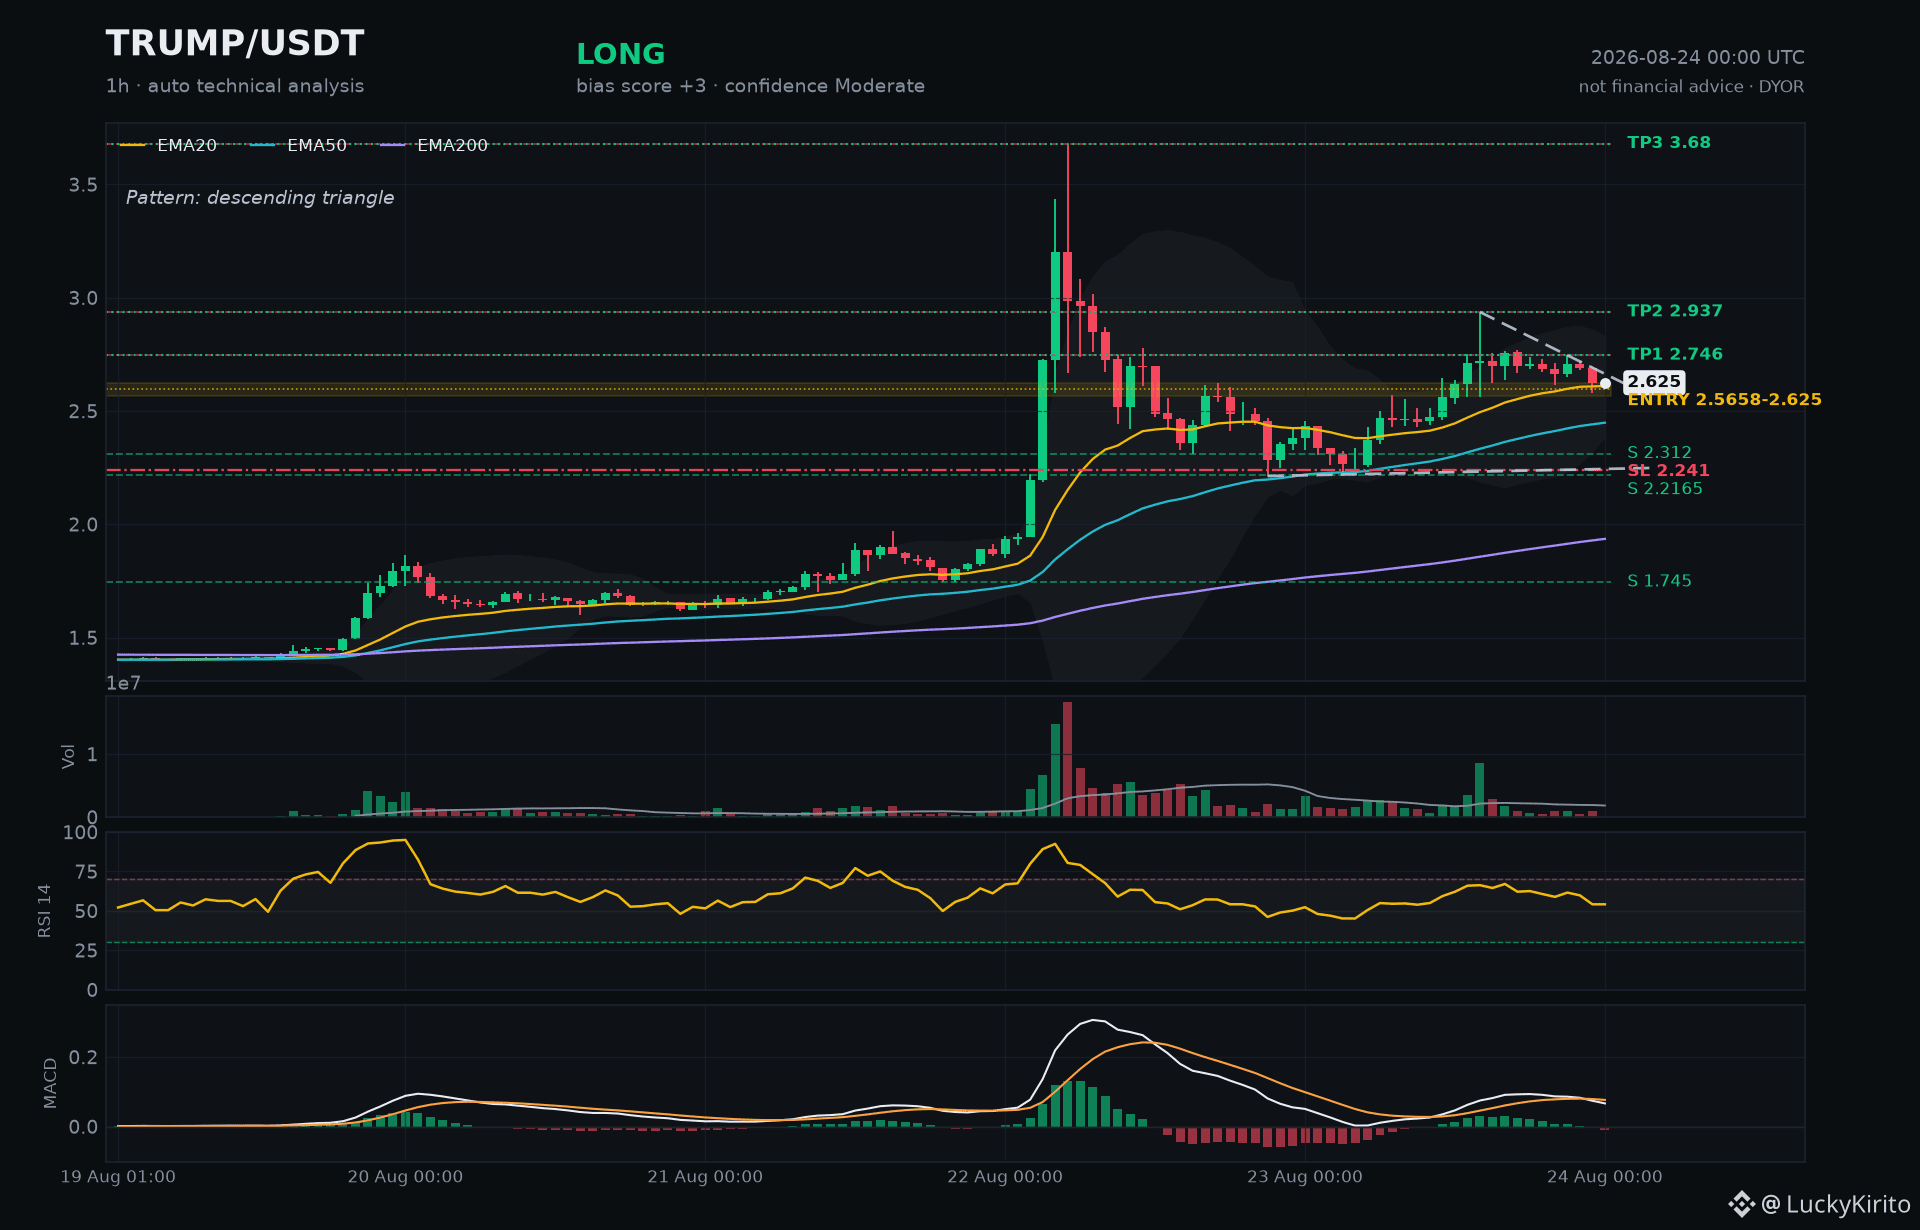Select the ENTRY 2.5658-2.625 zone label
Viewport: 1920px width, 1230px height.
(1725, 400)
